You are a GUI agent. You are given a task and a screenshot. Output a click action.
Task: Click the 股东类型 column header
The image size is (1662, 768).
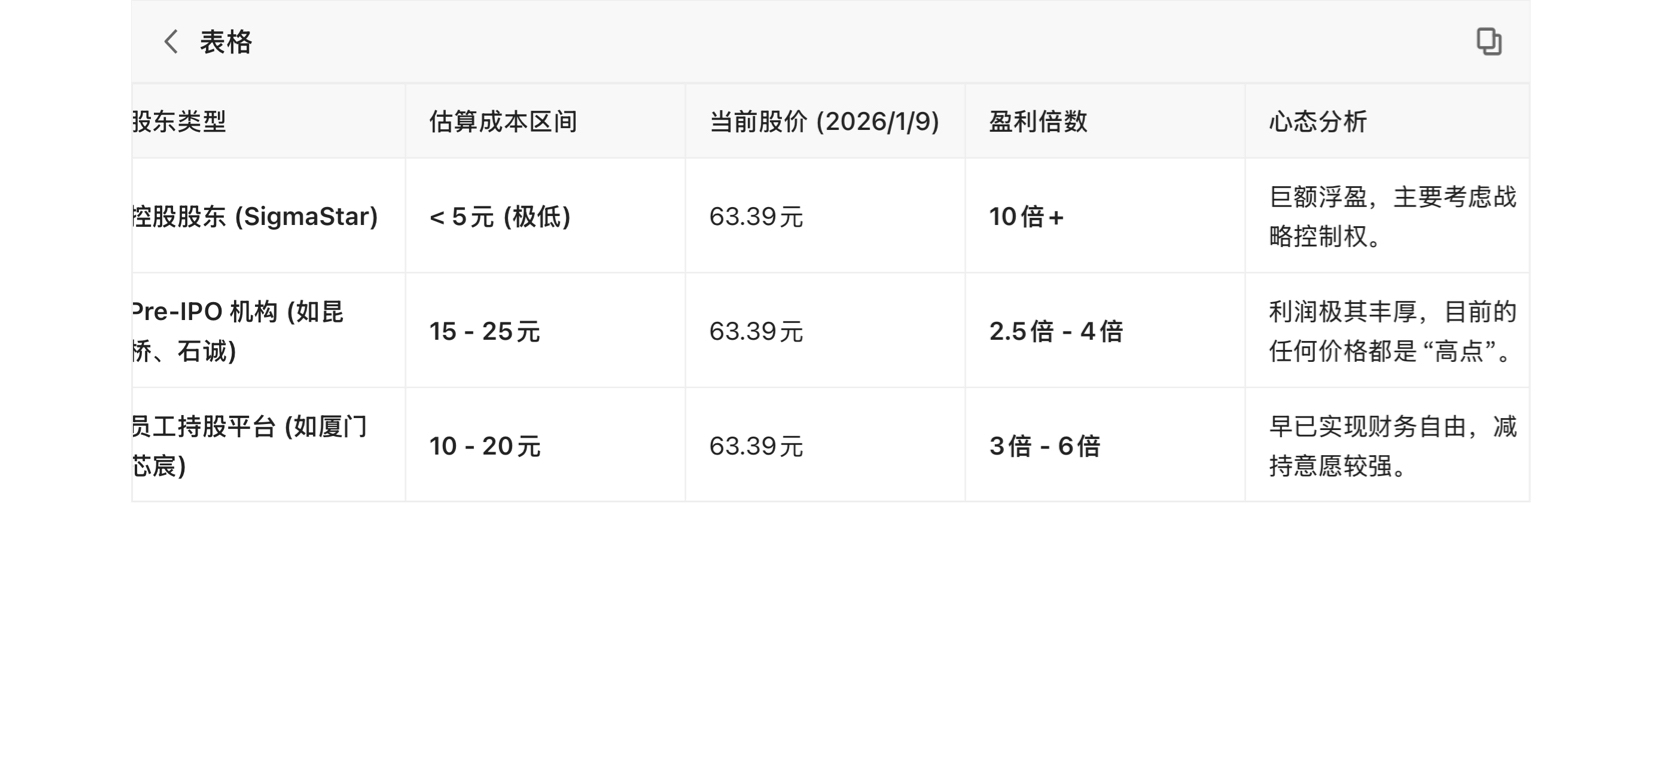(x=180, y=122)
